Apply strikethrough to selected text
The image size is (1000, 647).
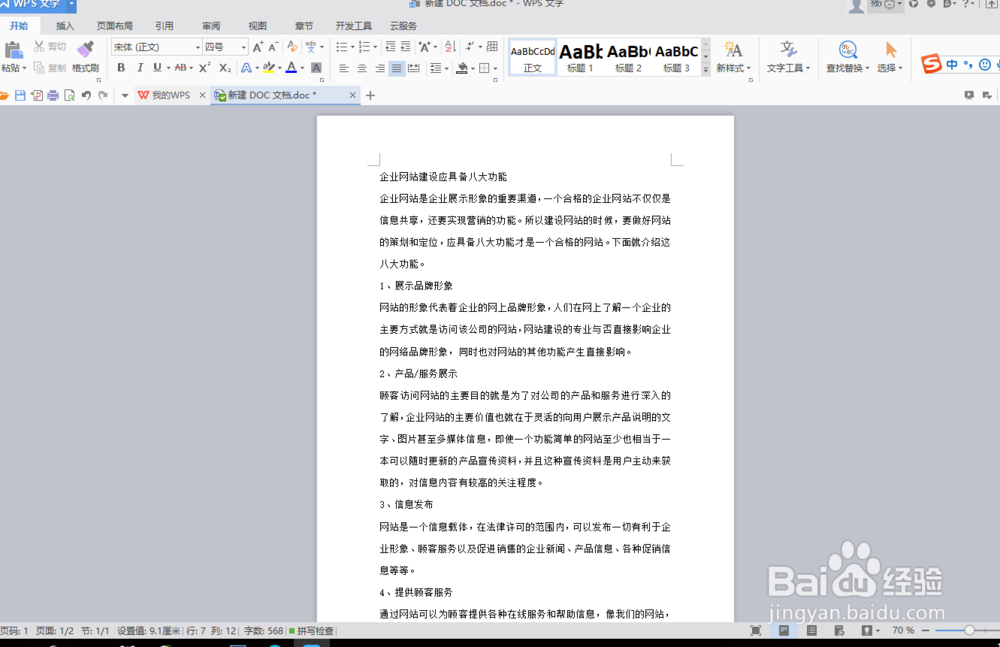tap(181, 67)
